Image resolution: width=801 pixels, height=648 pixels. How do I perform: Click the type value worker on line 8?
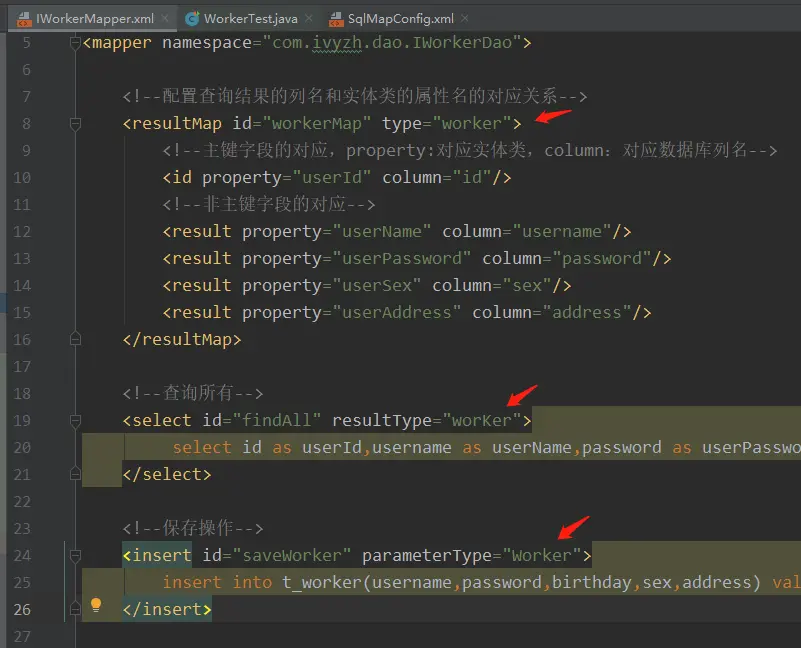472,124
